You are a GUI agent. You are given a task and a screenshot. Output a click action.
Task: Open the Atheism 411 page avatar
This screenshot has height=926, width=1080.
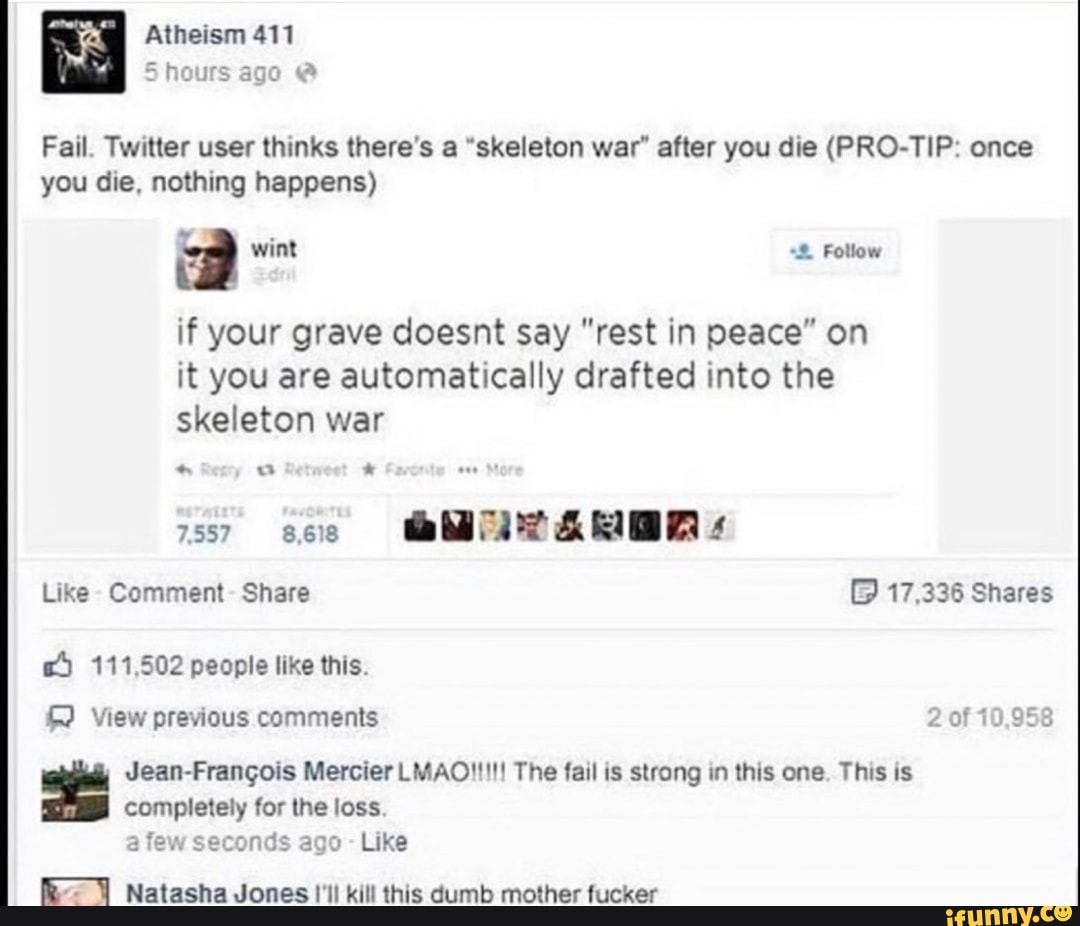[83, 52]
